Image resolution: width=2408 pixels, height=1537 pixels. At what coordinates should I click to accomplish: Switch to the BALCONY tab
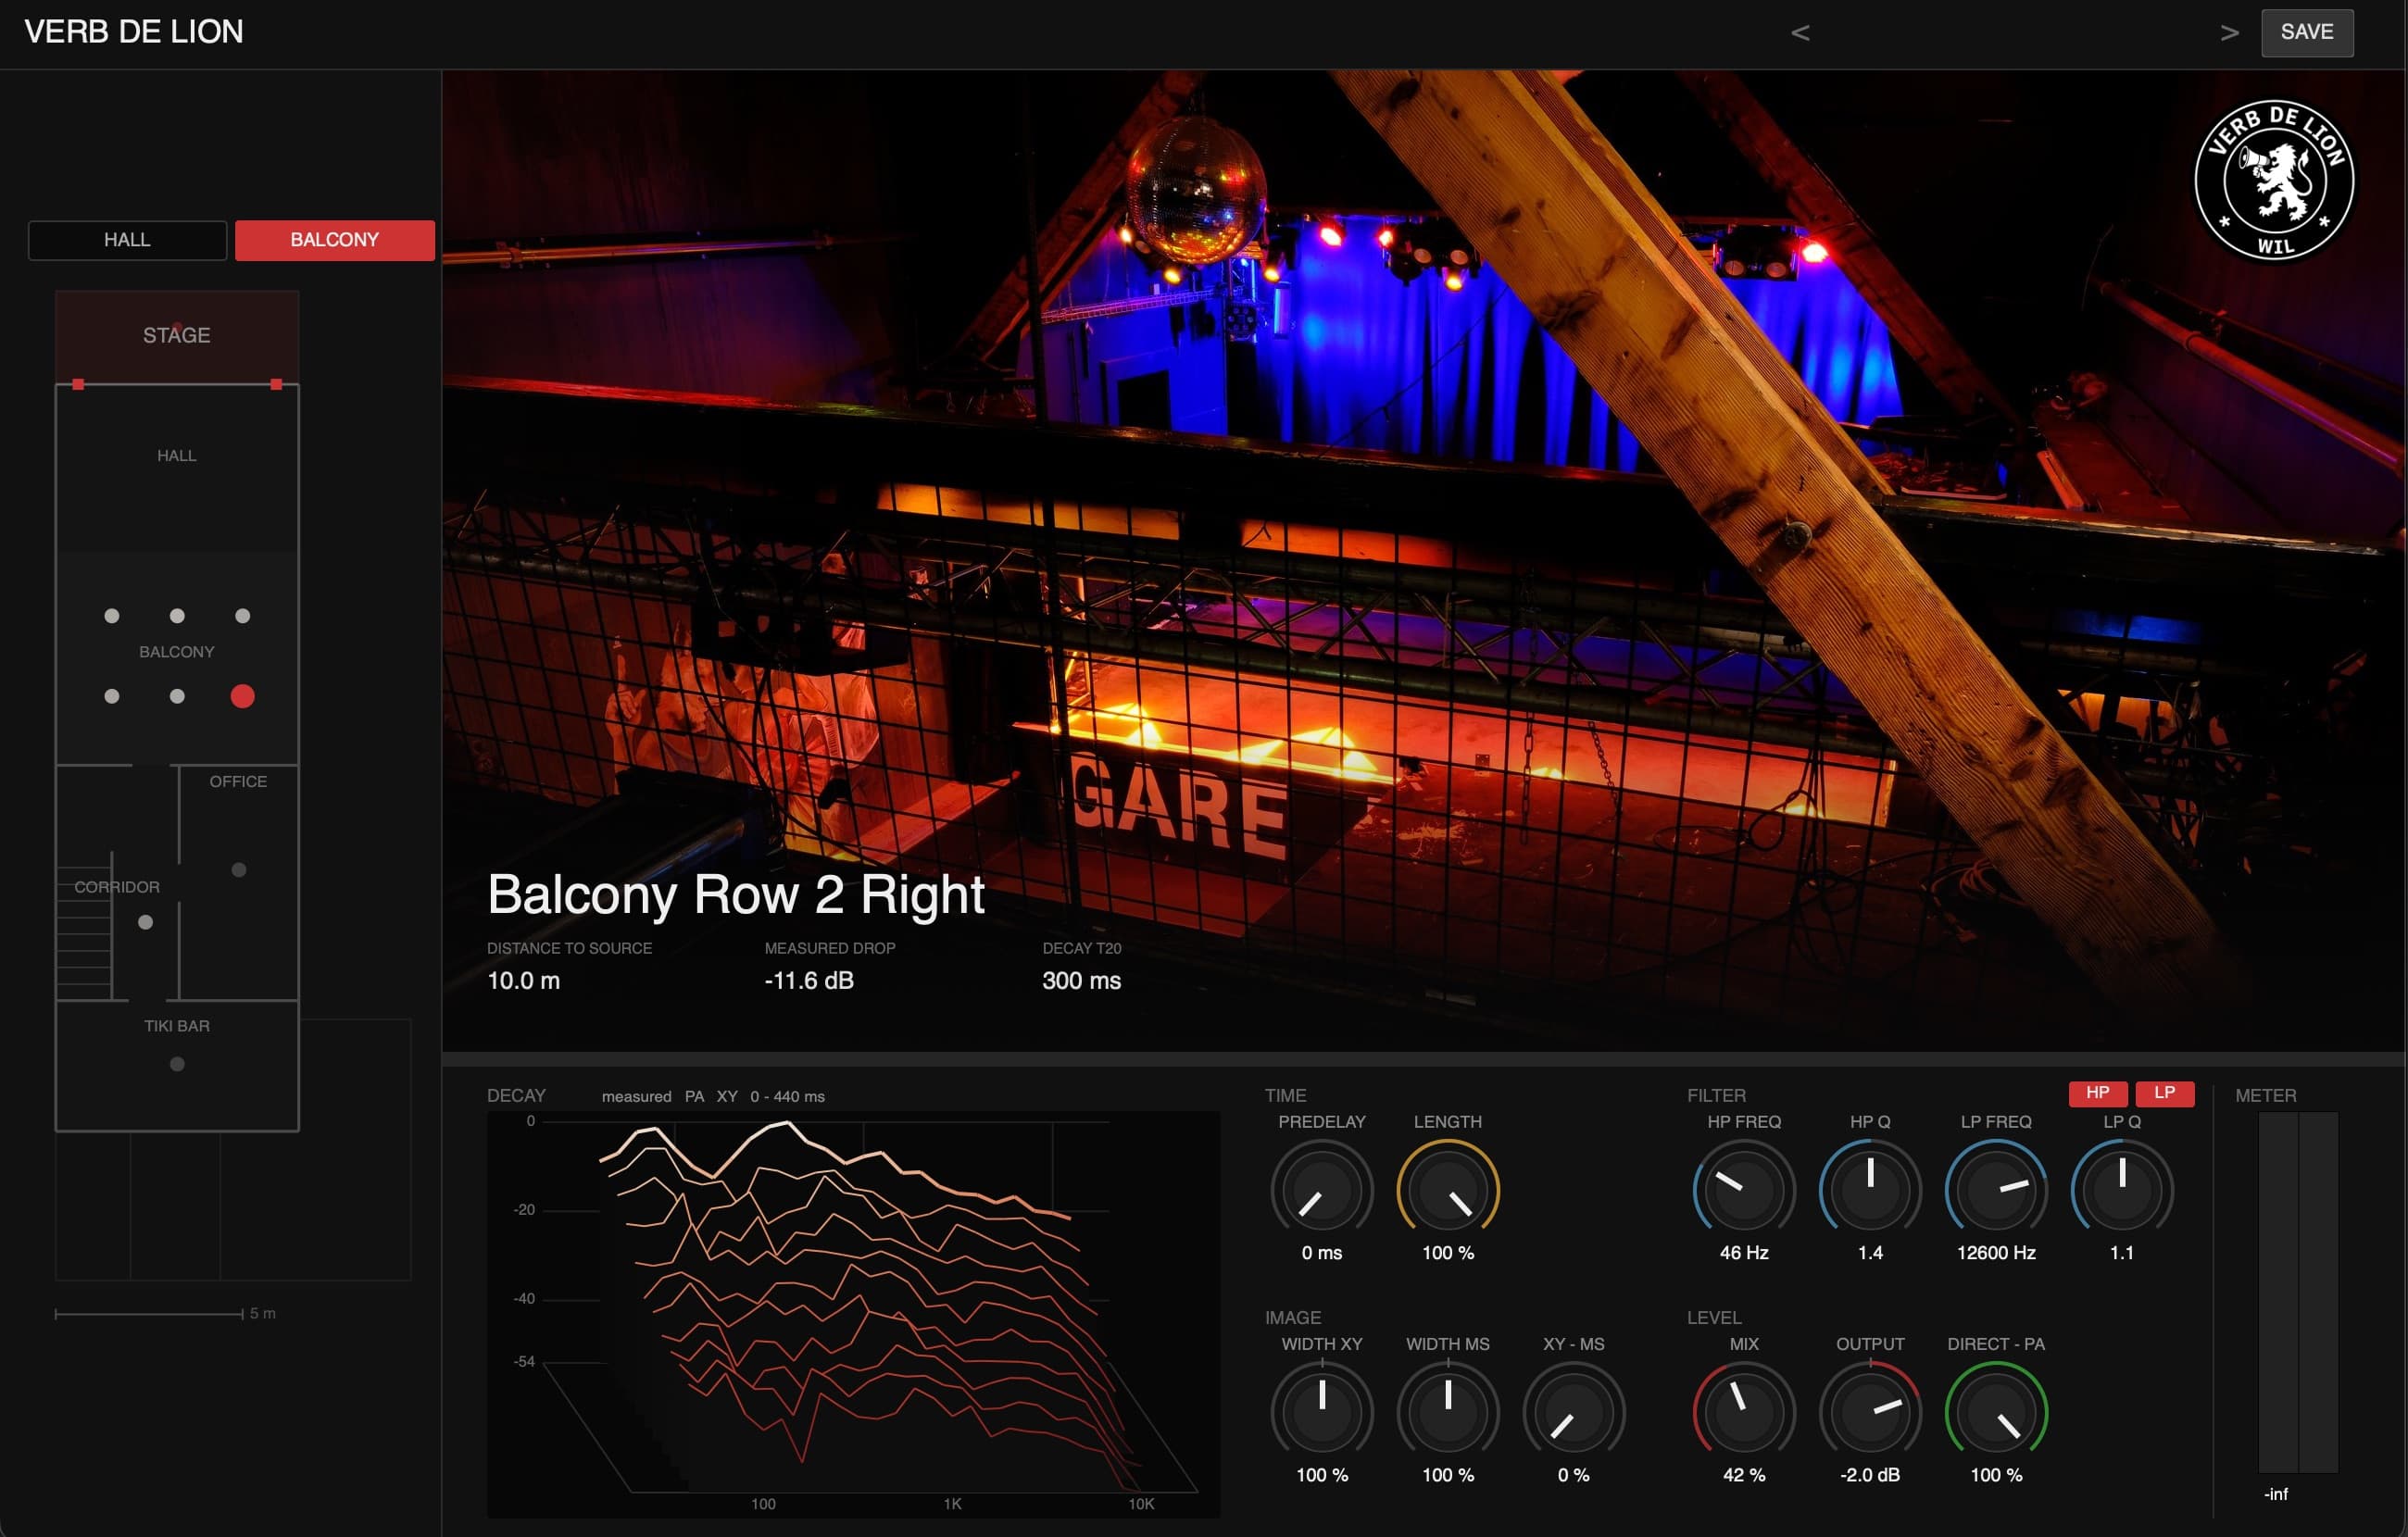pyautogui.click(x=335, y=240)
